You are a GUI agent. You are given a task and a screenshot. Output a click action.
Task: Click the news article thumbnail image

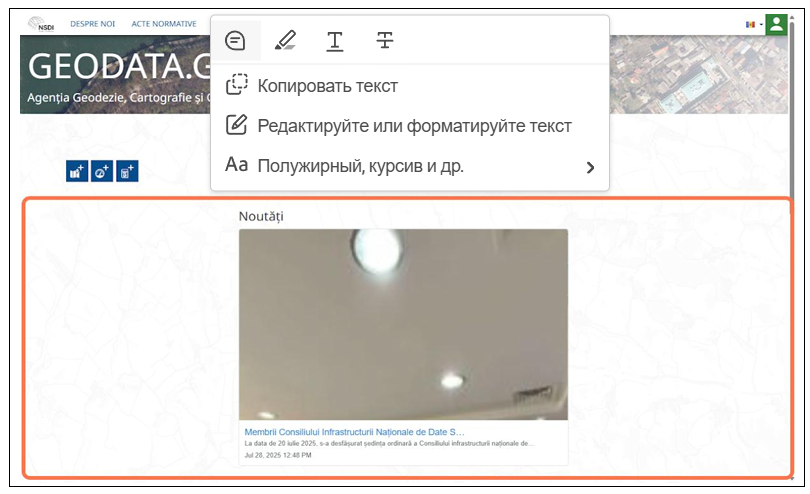click(x=403, y=324)
